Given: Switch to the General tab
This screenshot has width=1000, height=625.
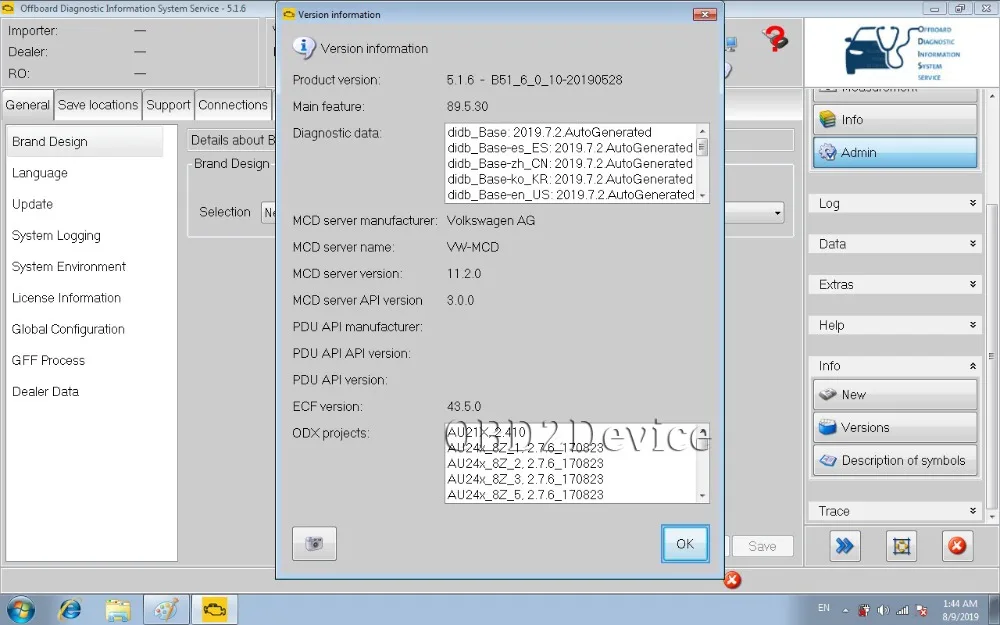Looking at the screenshot, I should point(27,105).
